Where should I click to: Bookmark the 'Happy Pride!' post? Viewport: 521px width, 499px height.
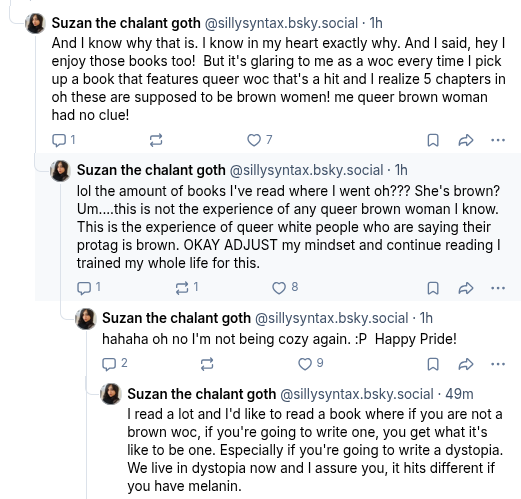click(433, 364)
